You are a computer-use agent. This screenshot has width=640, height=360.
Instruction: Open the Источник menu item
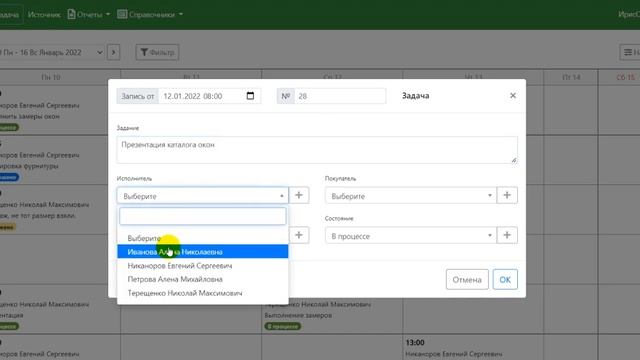coord(44,15)
